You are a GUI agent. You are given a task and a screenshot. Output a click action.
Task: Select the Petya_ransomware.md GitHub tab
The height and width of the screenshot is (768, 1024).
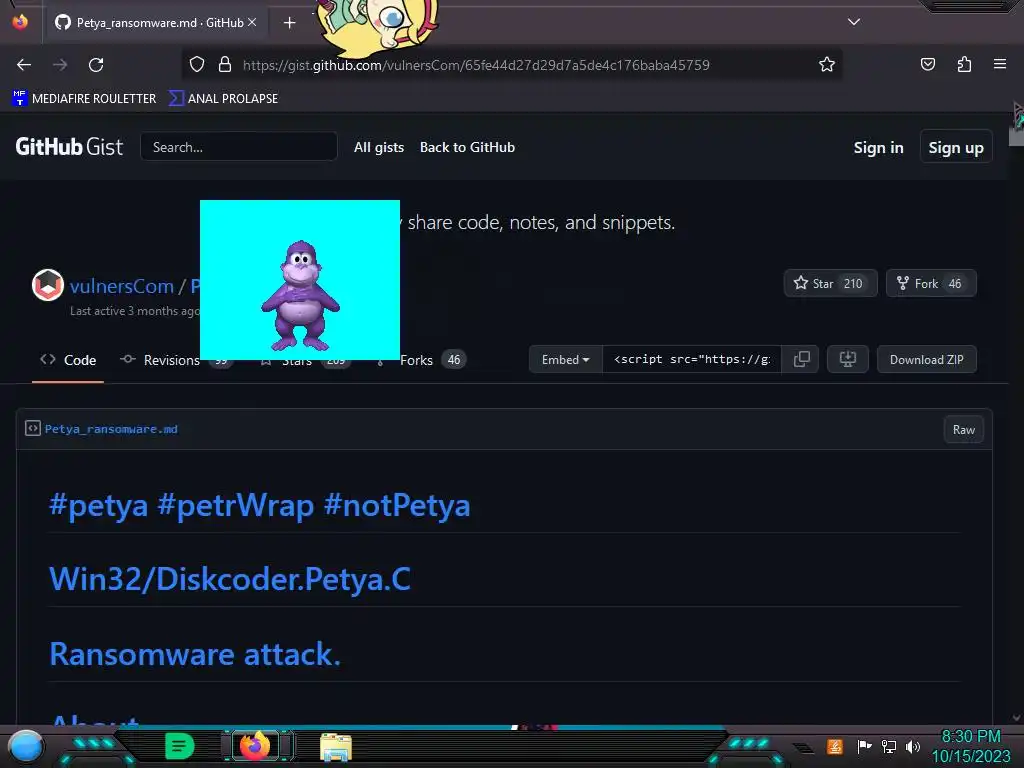coord(155,23)
